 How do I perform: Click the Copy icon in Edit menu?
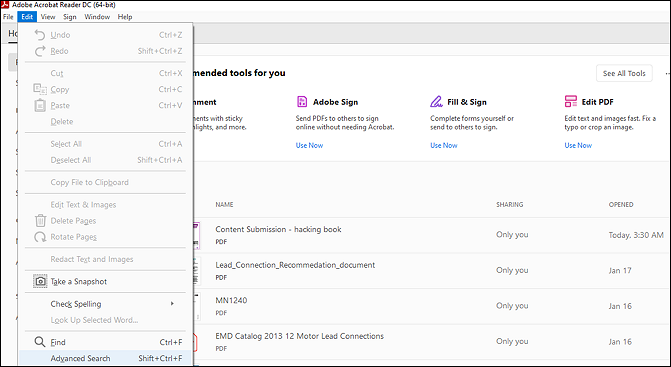(x=40, y=89)
